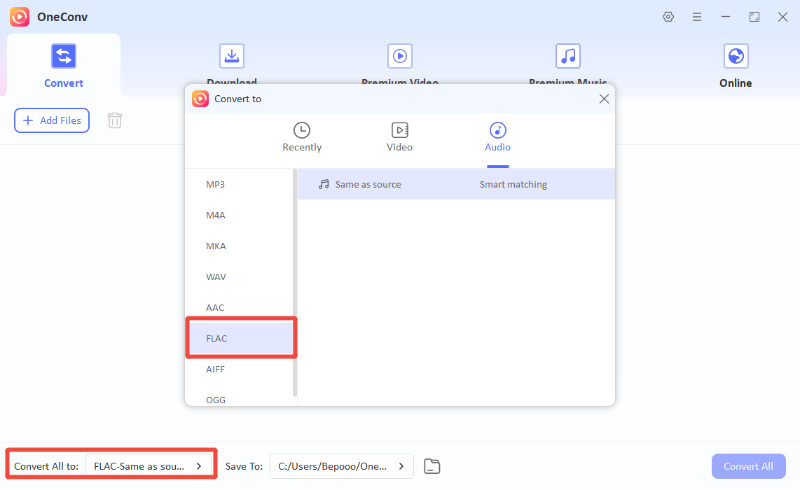The height and width of the screenshot is (490, 800).
Task: Minimize the OneConv window
Action: pos(725,17)
